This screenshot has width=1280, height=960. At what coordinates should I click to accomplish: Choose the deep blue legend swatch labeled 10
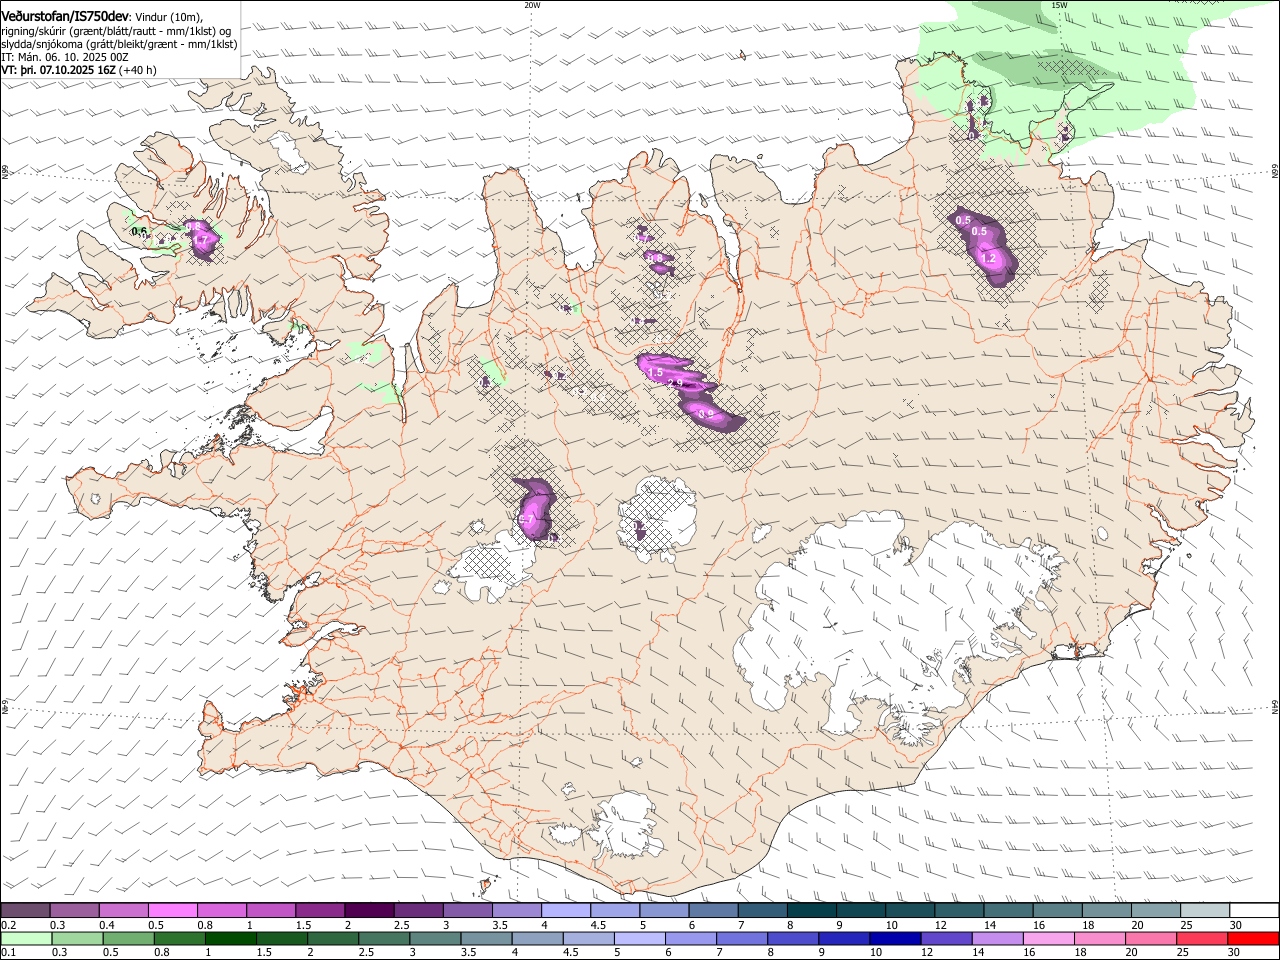click(894, 938)
